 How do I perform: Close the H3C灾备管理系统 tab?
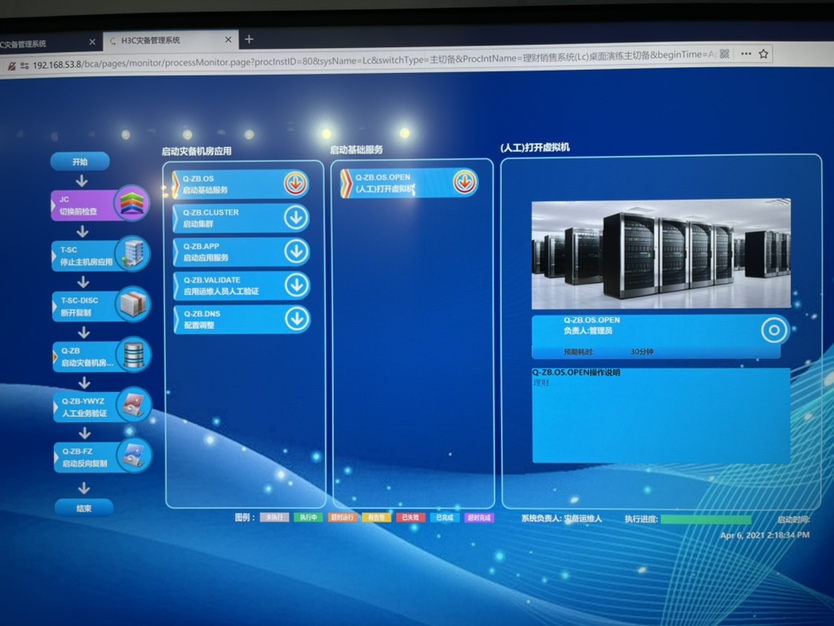point(228,39)
